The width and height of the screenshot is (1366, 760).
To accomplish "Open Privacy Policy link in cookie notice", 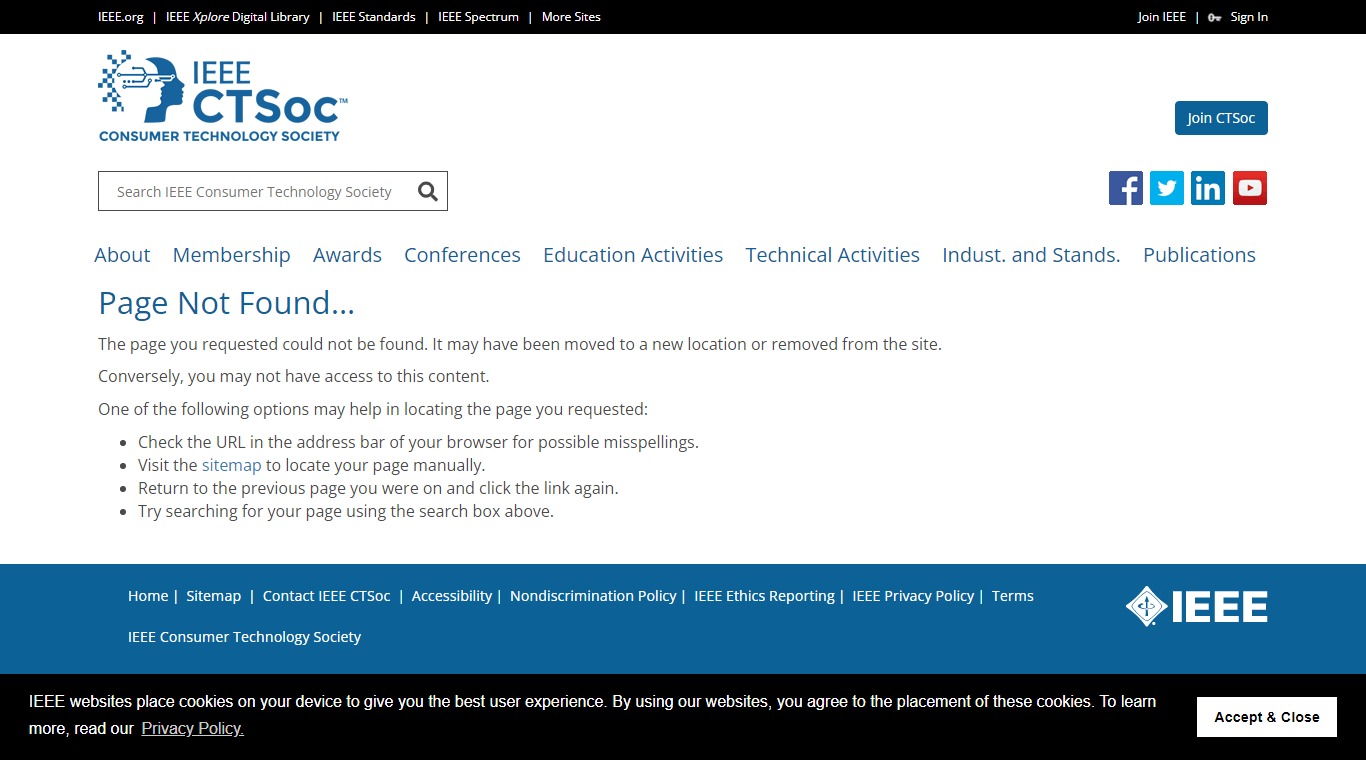I will 192,728.
